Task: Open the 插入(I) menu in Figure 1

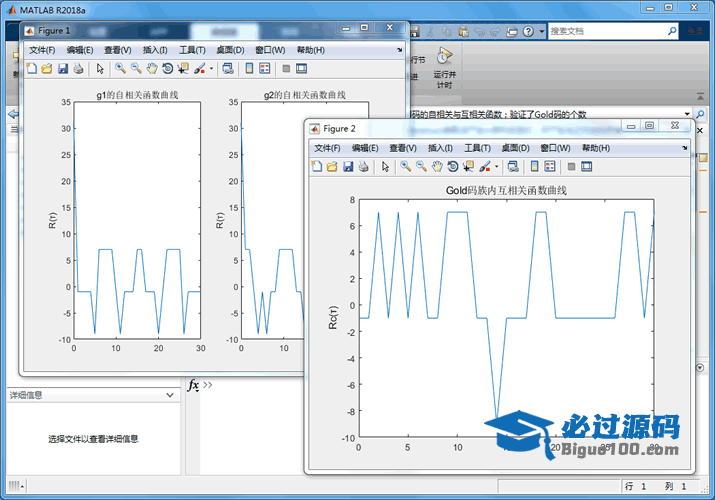Action: pos(155,50)
